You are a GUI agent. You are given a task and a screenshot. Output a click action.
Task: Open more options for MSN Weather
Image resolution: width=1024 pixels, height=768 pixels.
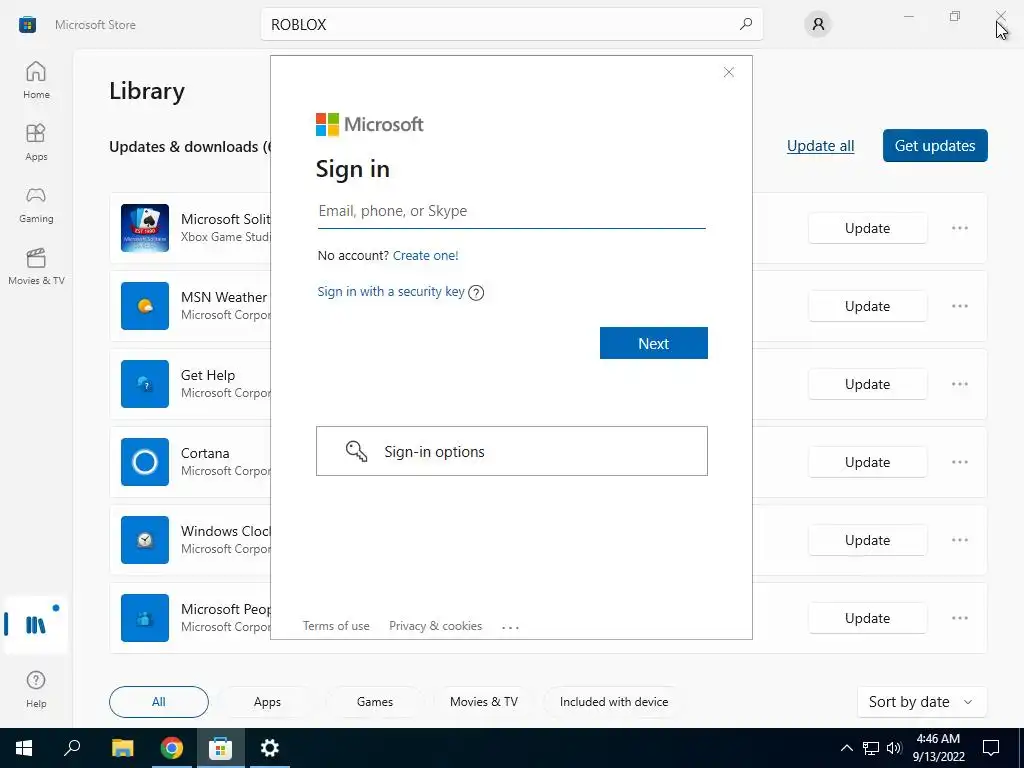(959, 306)
